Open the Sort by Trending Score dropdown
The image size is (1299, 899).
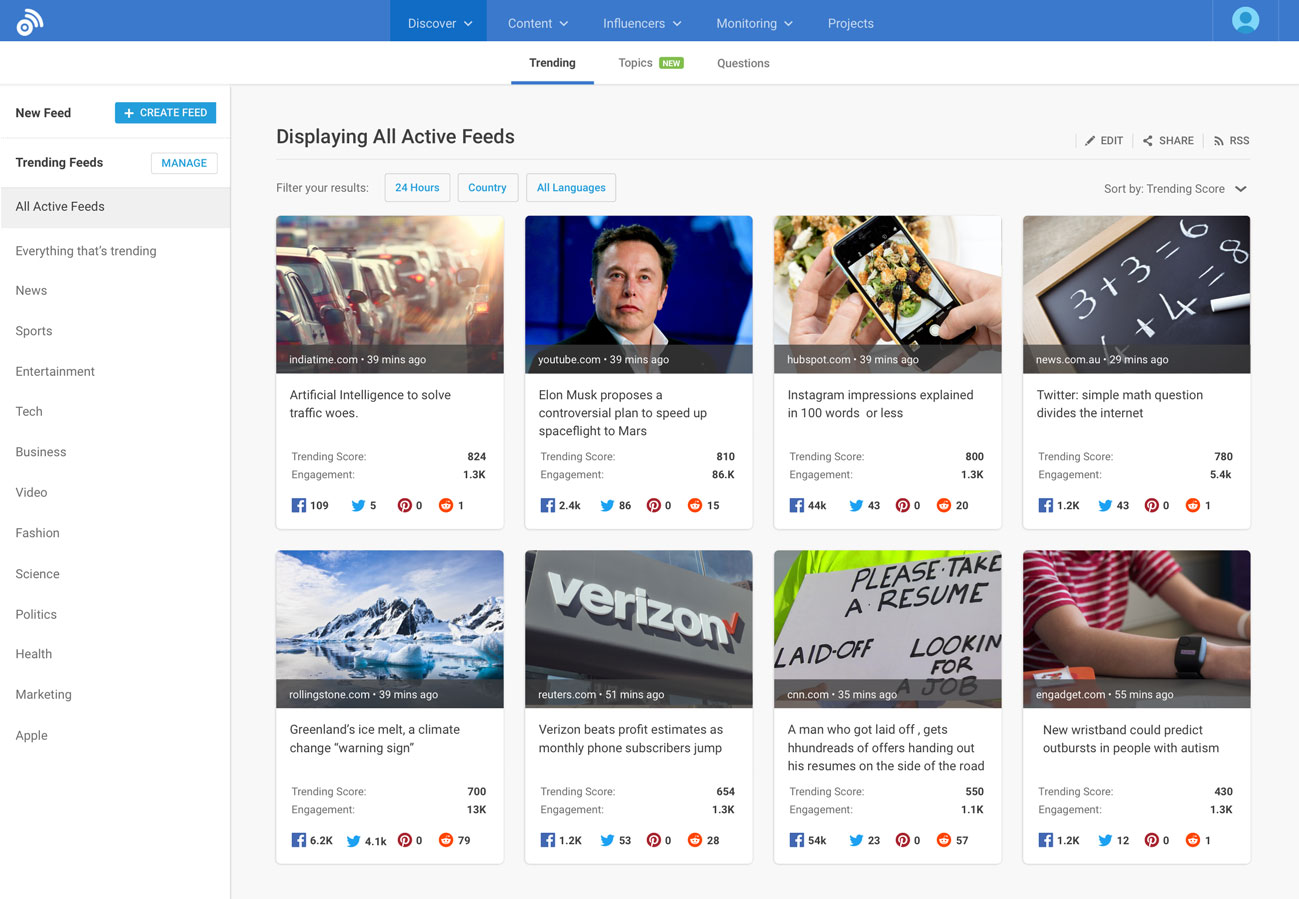coord(1176,188)
